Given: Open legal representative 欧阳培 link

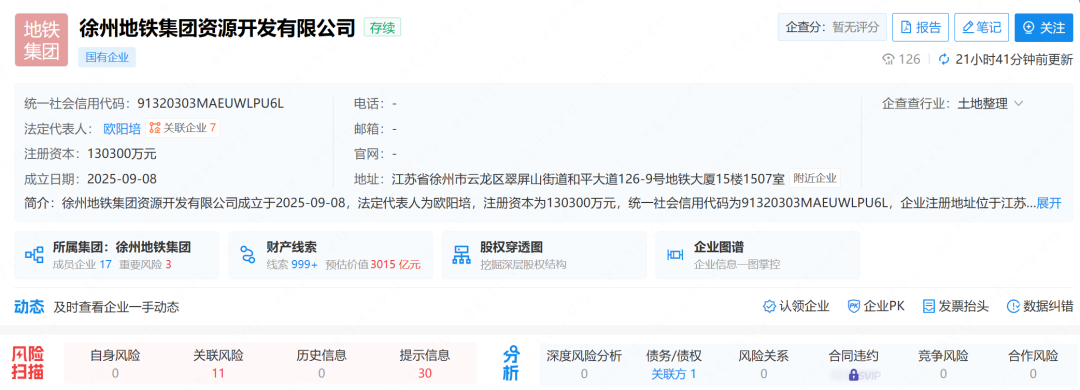Looking at the screenshot, I should (x=122, y=128).
